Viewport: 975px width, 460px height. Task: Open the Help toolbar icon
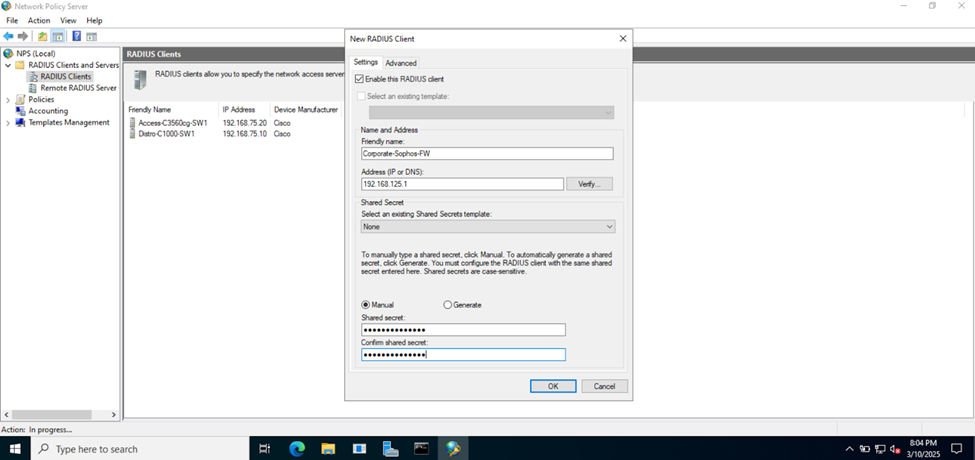tap(77, 36)
